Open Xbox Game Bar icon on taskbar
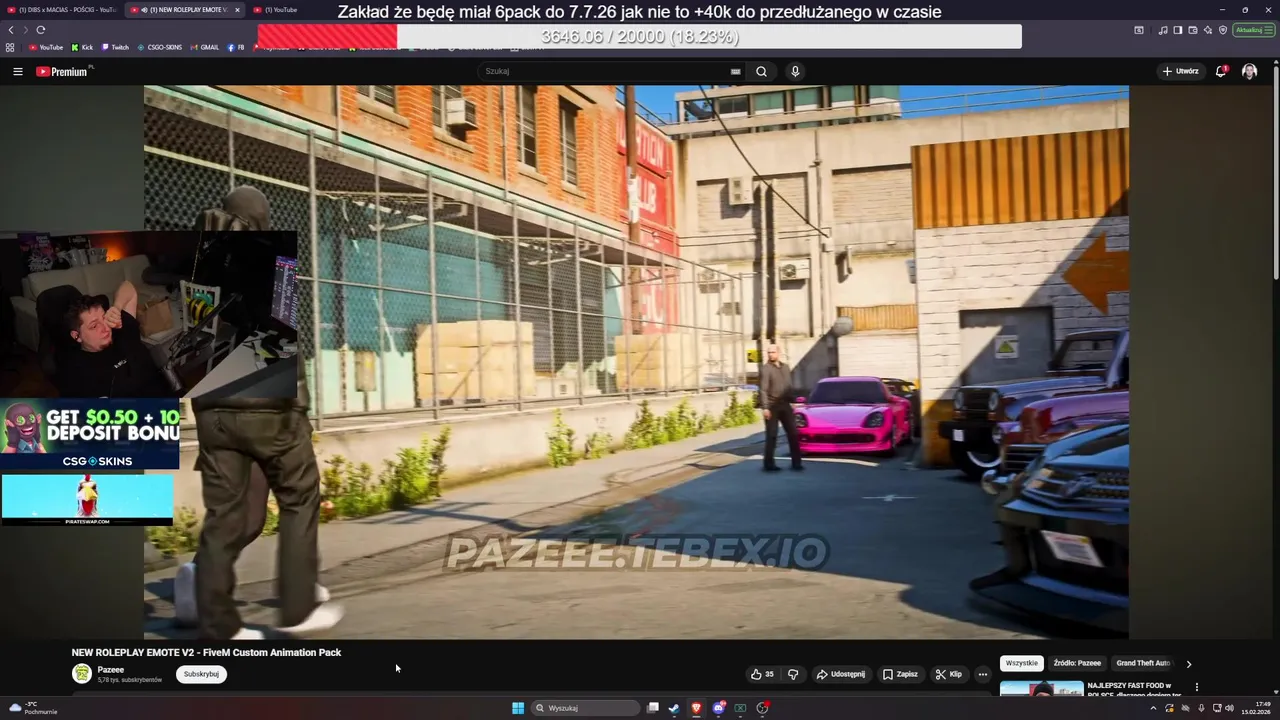 tap(740, 708)
